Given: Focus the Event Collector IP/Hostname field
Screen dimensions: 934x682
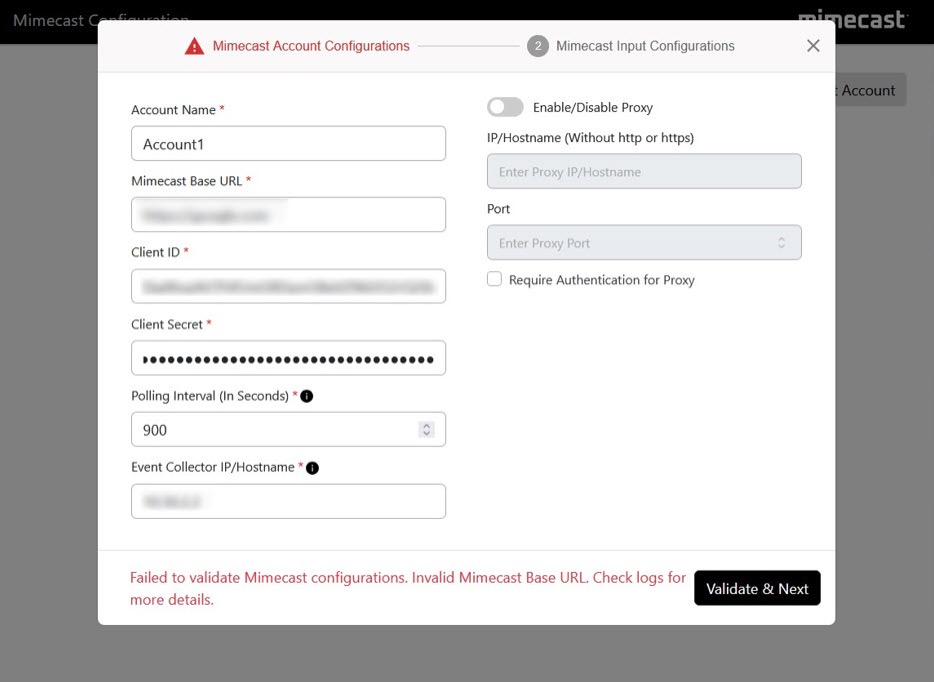Looking at the screenshot, I should [x=288, y=502].
